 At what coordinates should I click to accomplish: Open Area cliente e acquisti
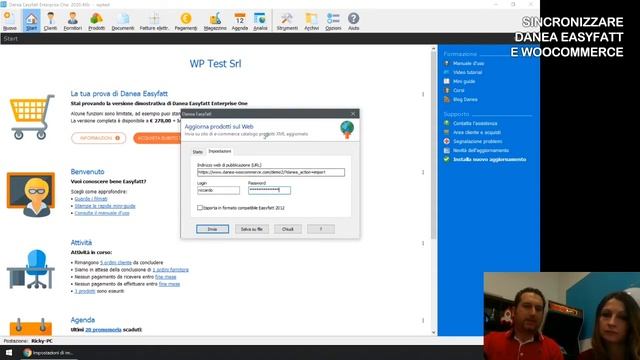point(476,132)
